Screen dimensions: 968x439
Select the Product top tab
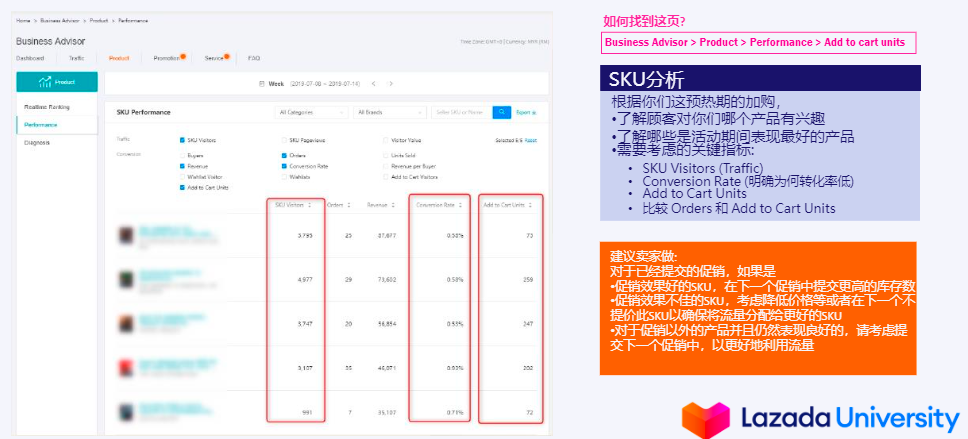[119, 58]
